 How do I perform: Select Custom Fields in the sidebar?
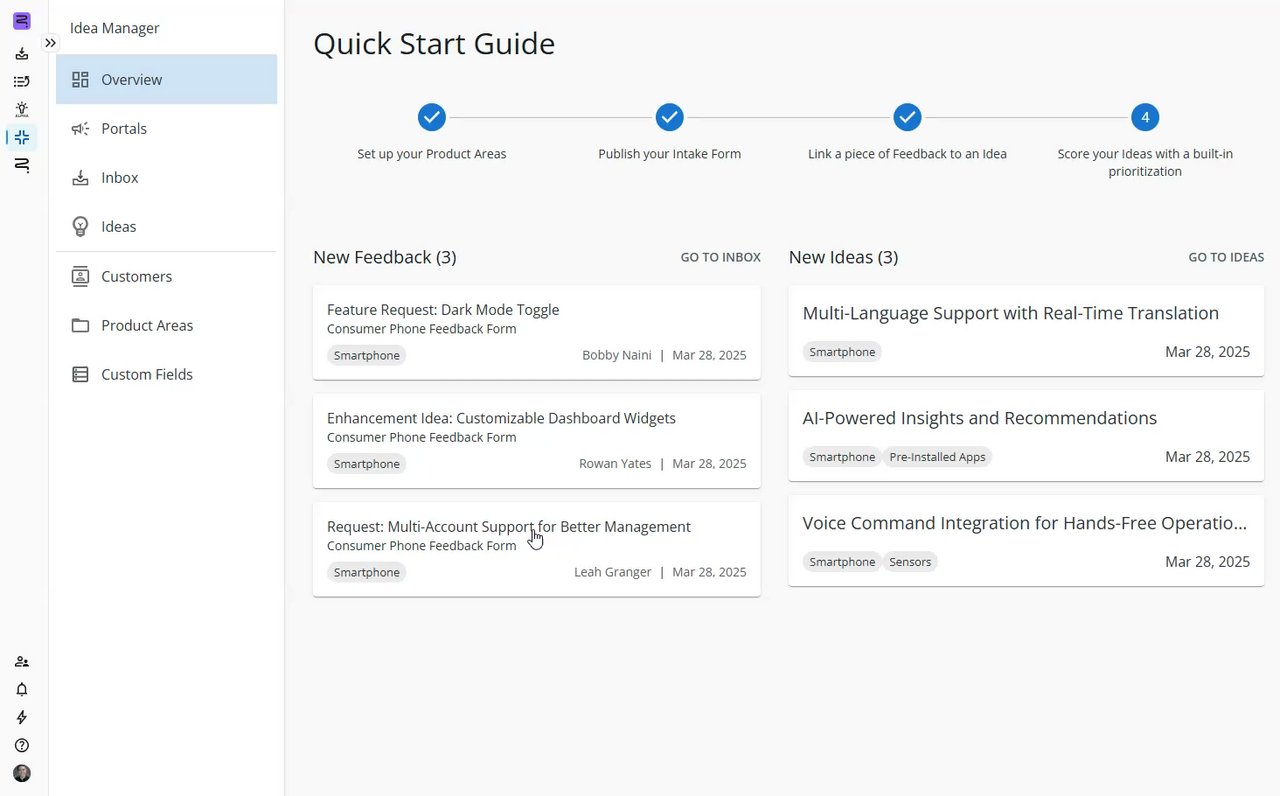point(146,375)
